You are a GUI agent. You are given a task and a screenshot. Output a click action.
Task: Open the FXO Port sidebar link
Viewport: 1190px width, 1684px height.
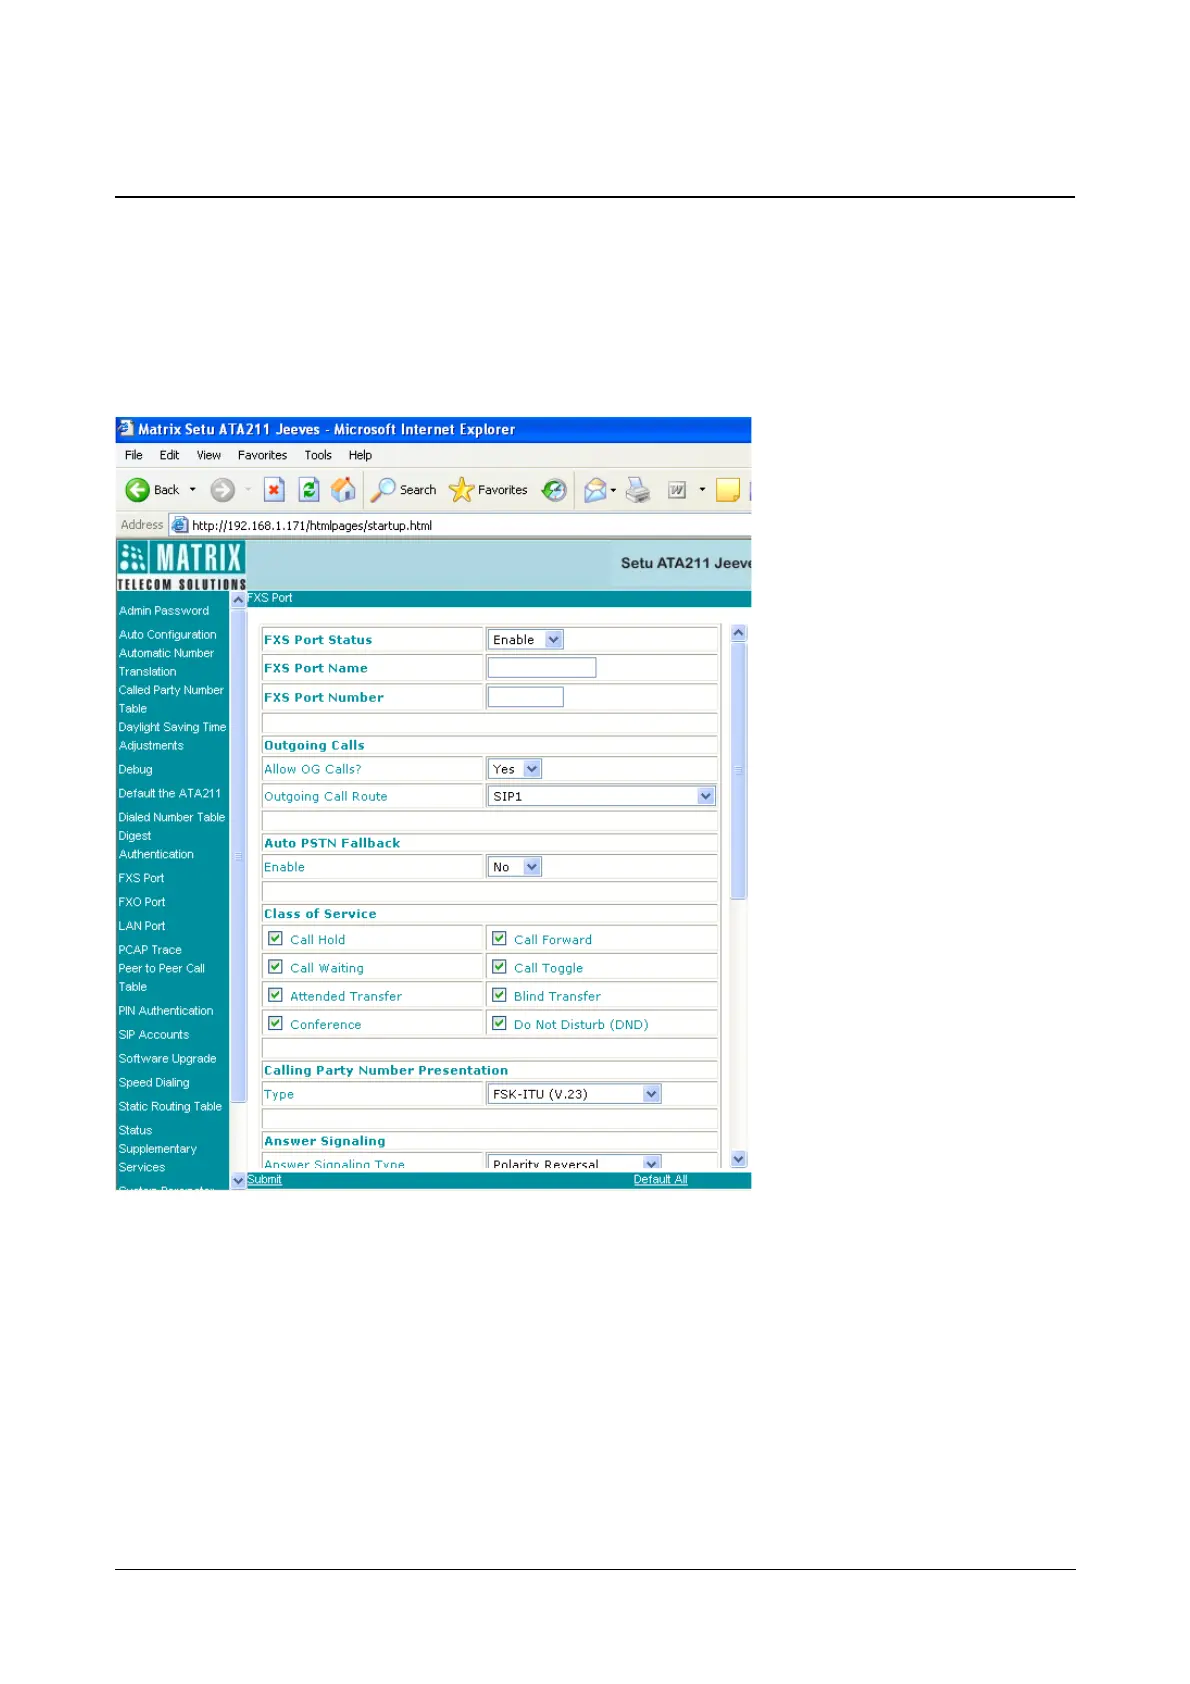pos(142,902)
